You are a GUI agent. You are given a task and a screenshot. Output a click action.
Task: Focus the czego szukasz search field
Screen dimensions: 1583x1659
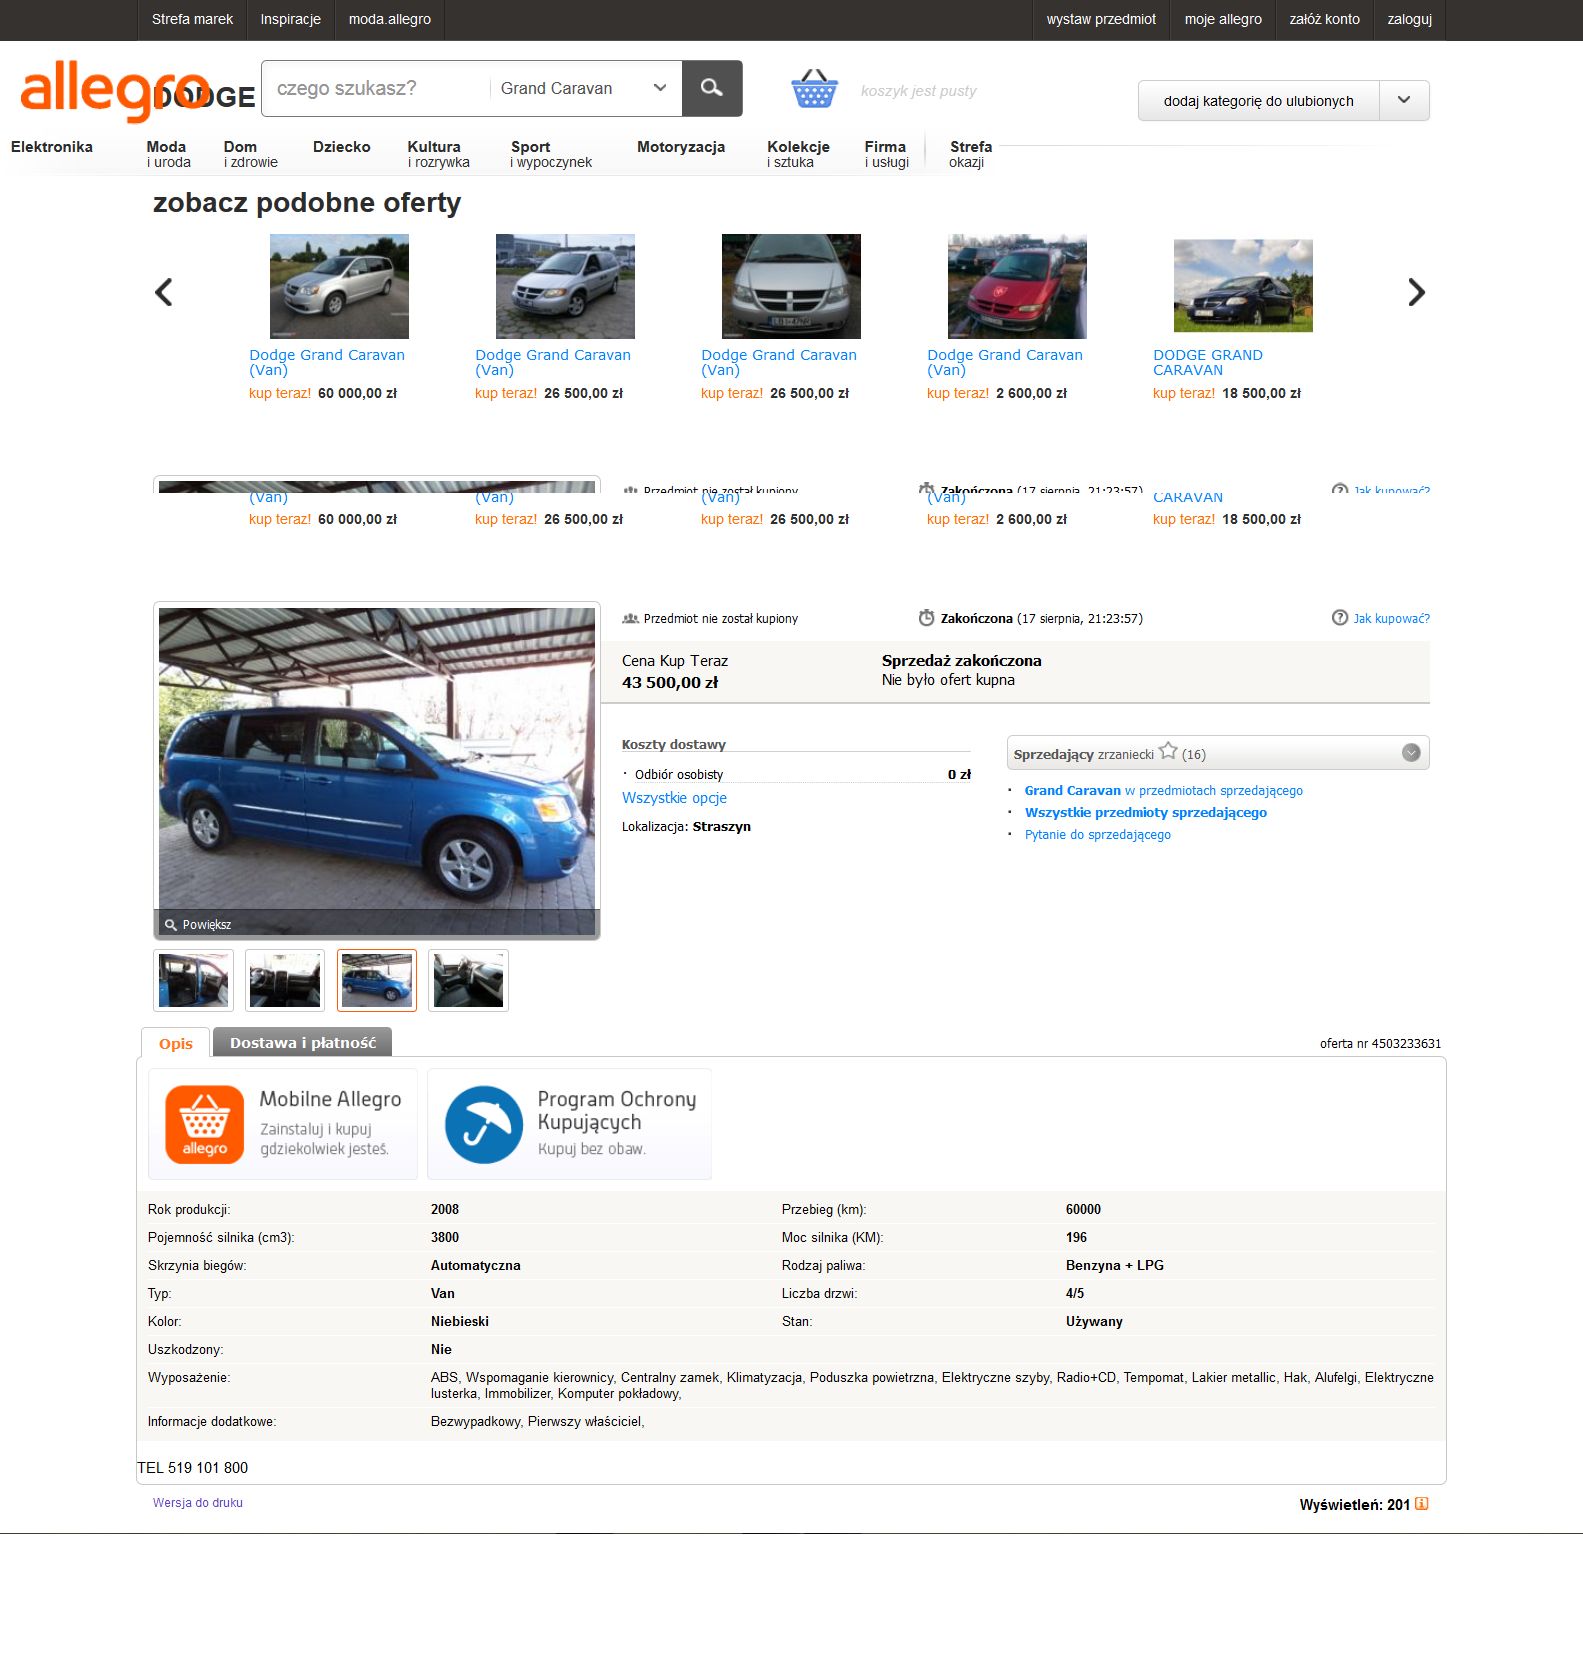(377, 88)
